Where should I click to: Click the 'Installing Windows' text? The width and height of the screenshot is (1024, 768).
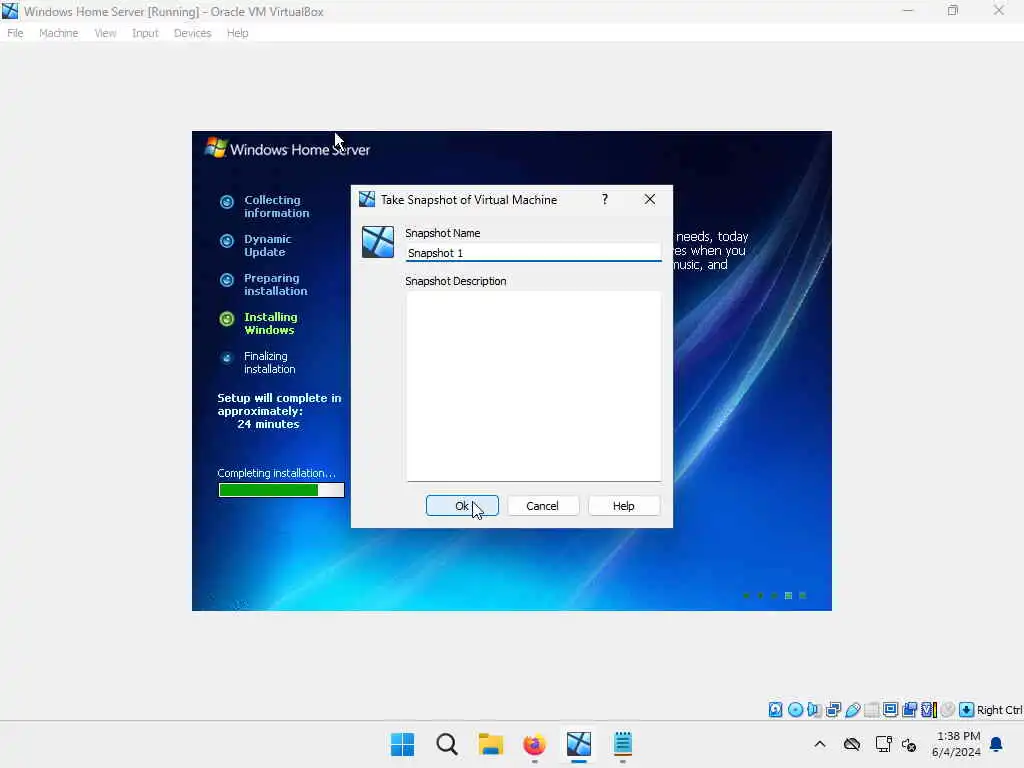click(x=270, y=323)
